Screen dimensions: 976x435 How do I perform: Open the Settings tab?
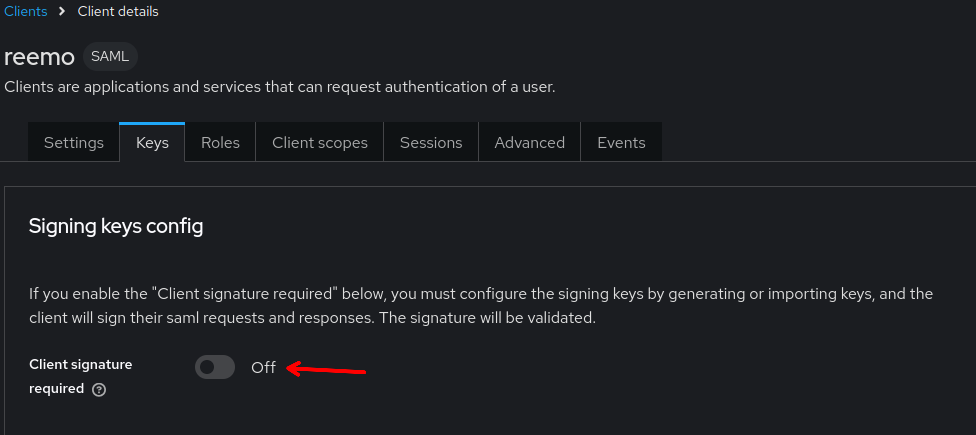[x=74, y=142]
